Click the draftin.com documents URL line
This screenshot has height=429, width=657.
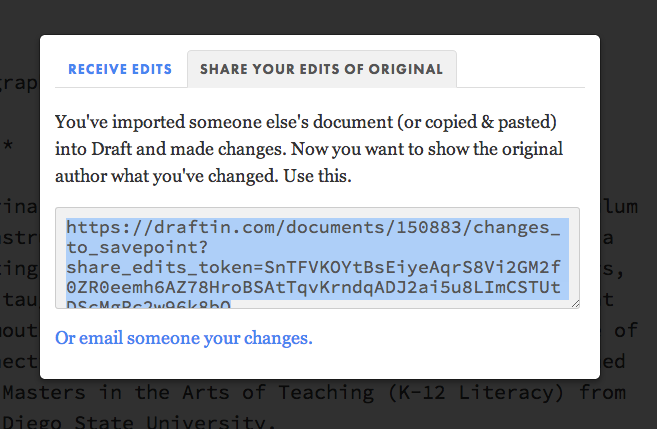(x=313, y=227)
